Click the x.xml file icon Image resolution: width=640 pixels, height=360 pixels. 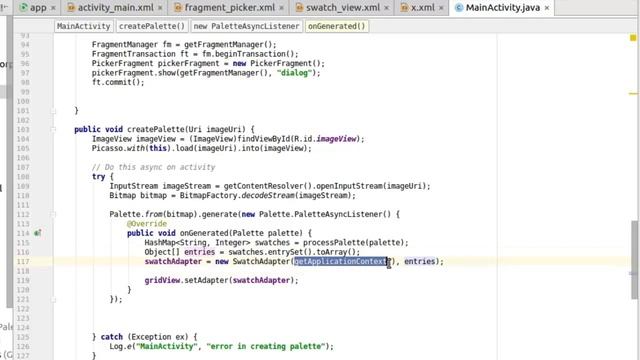[404, 7]
